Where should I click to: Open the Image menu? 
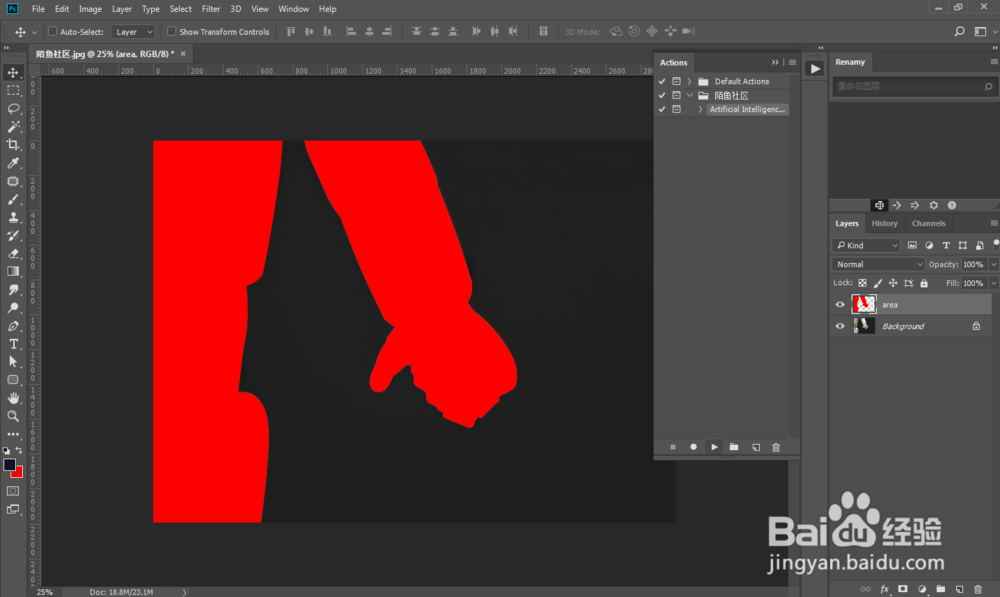pos(90,9)
